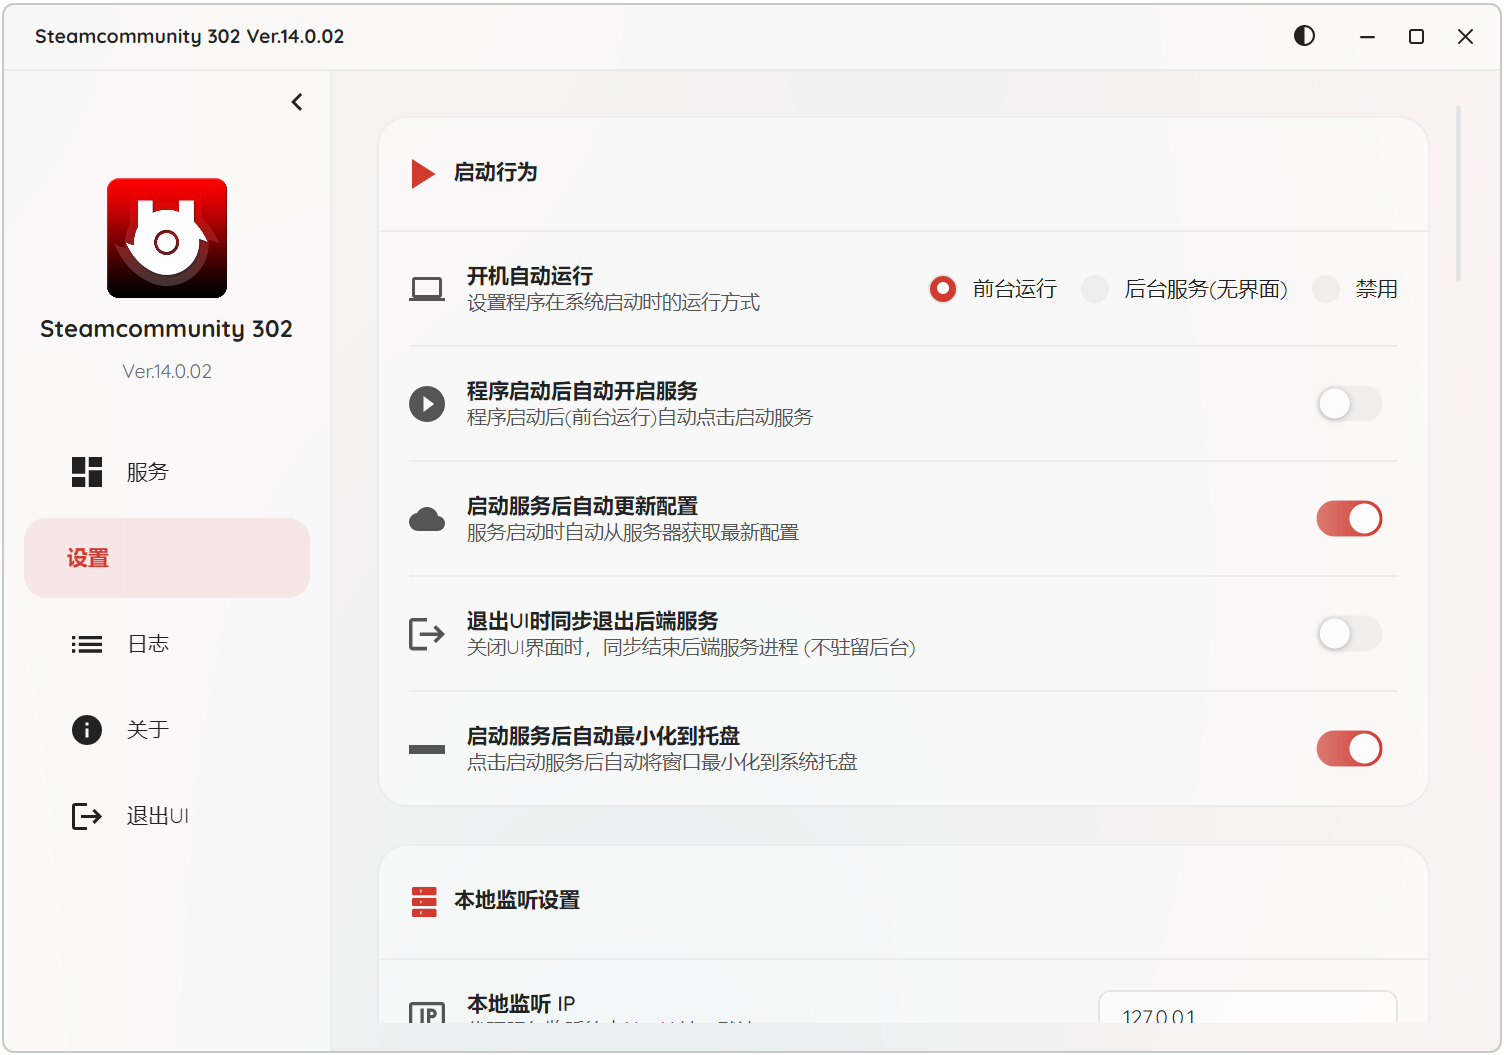Click the exit icon beside 退出UI时同步退出后端服务
The image size is (1504, 1055).
[427, 634]
